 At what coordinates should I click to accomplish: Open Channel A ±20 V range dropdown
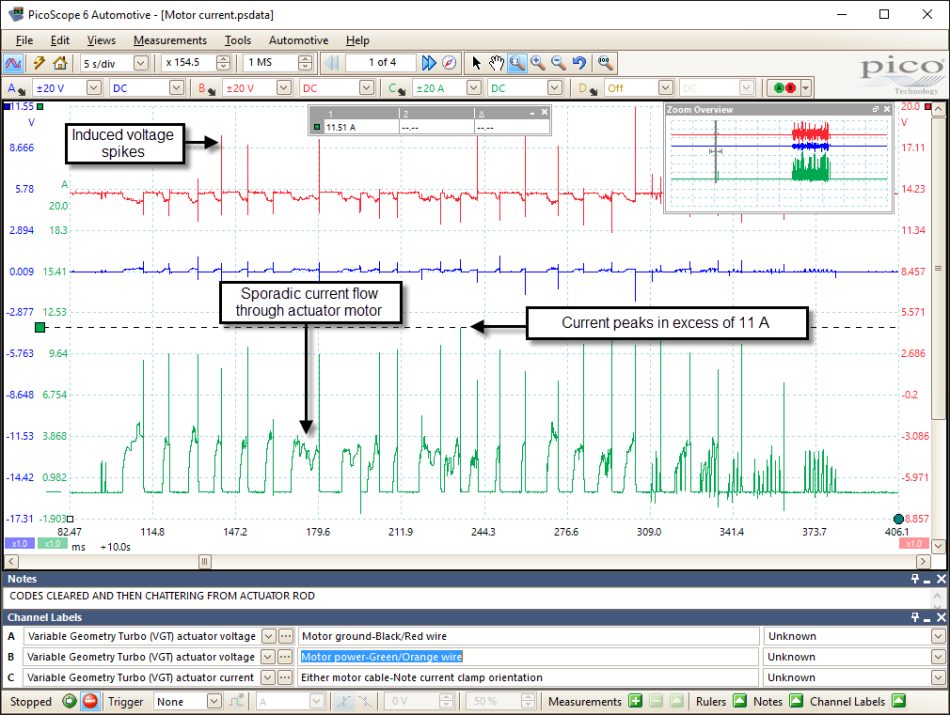pyautogui.click(x=93, y=88)
